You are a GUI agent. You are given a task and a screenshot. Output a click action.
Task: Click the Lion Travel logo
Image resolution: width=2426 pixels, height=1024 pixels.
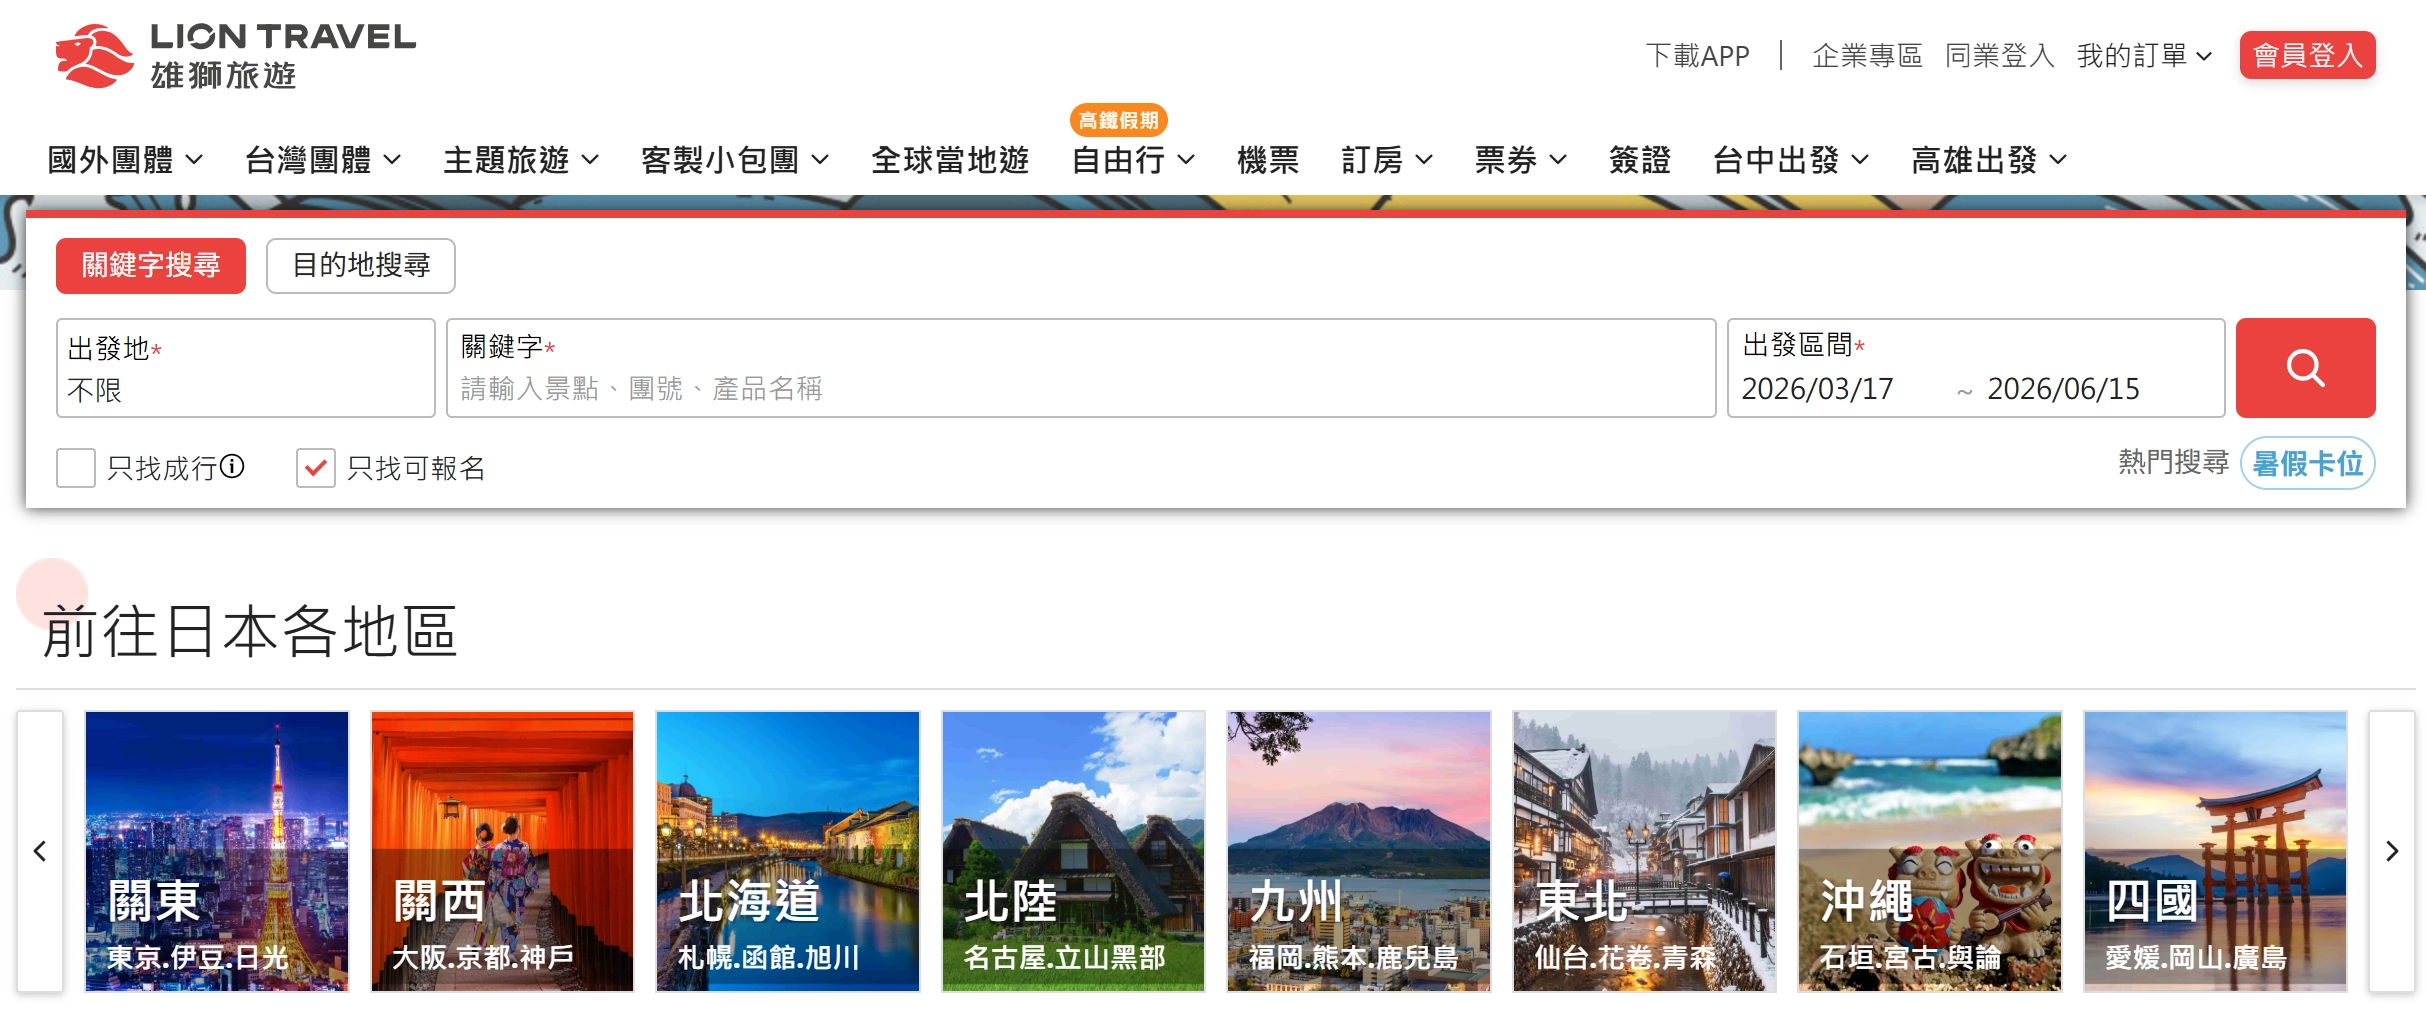tap(235, 56)
